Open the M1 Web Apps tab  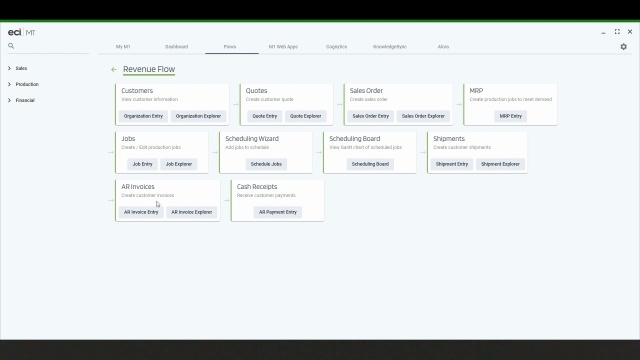[283, 47]
